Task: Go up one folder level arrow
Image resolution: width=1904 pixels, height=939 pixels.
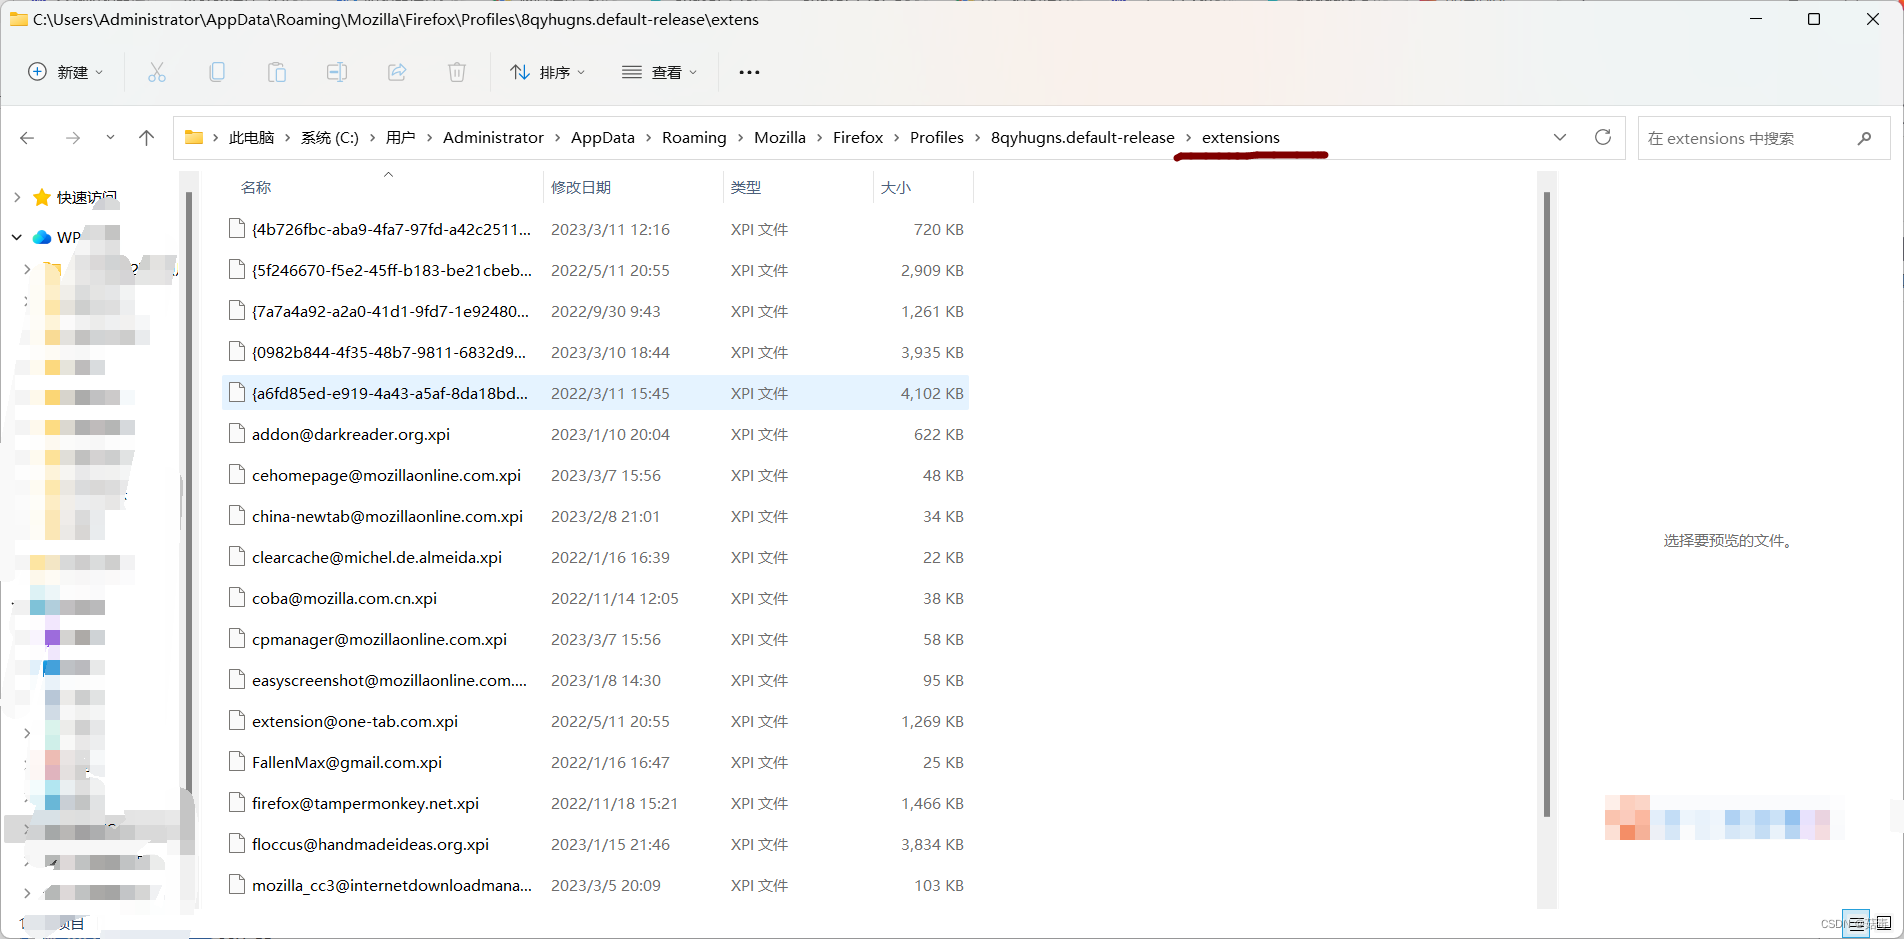Action: [147, 138]
